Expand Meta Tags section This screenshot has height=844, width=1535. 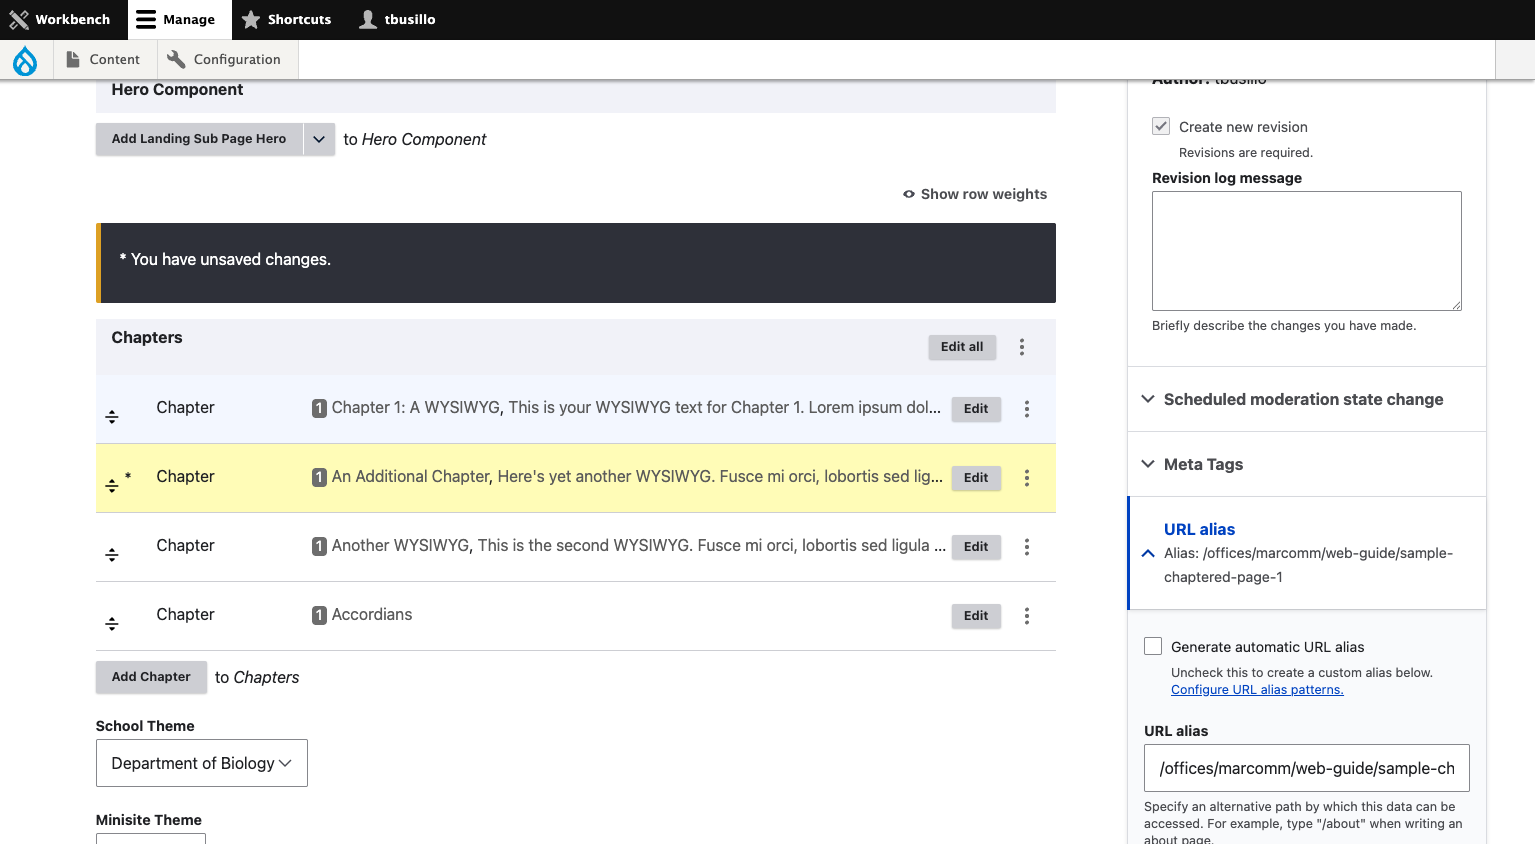(x=1306, y=464)
